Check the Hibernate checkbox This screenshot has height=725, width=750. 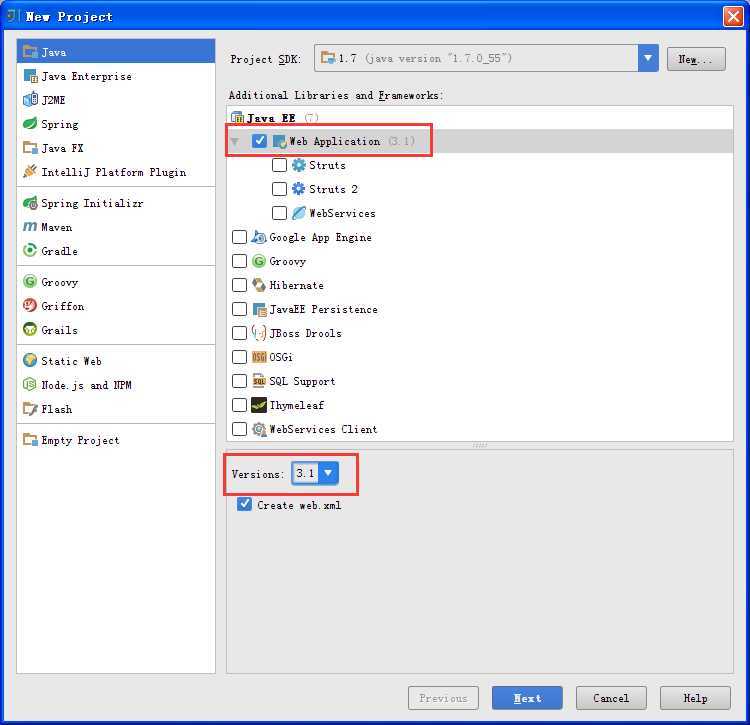239,285
